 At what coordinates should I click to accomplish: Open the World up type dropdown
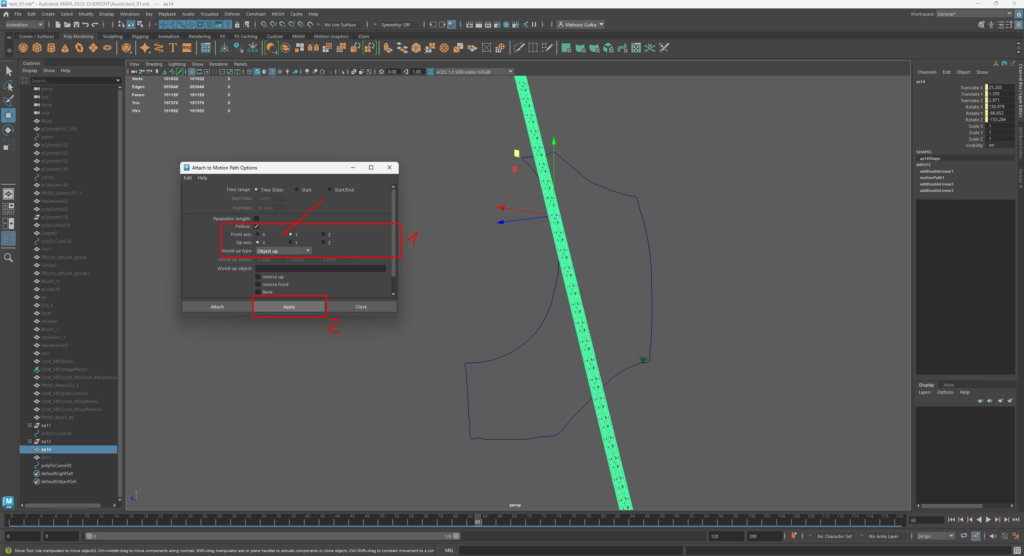283,250
